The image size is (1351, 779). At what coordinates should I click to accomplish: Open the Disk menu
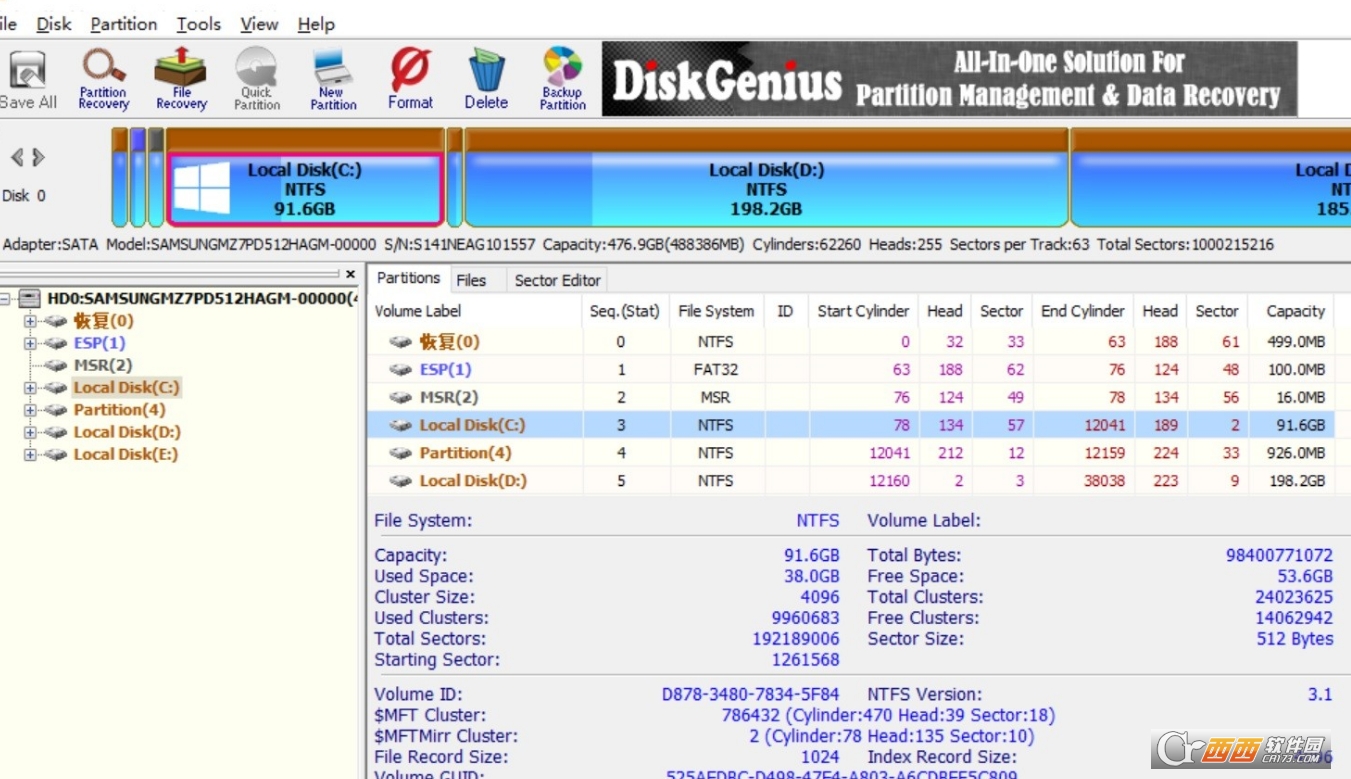click(x=54, y=24)
